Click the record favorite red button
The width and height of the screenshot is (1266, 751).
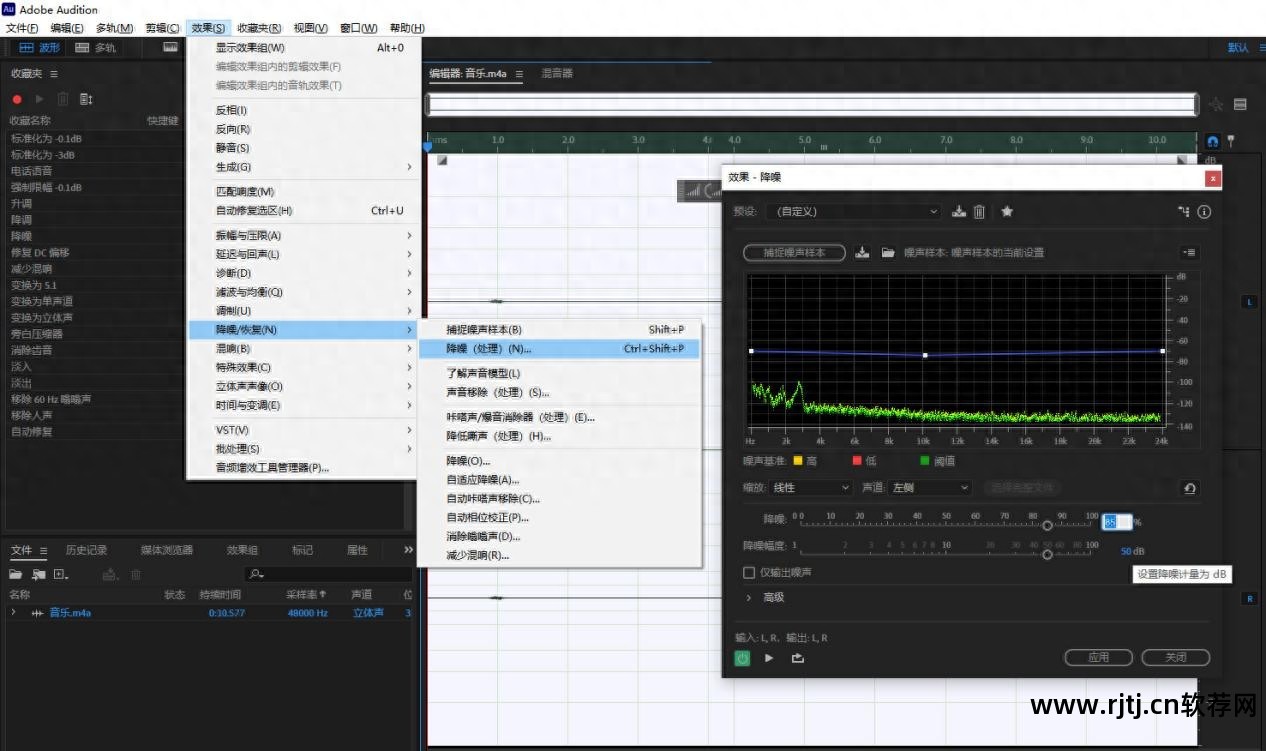point(17,99)
